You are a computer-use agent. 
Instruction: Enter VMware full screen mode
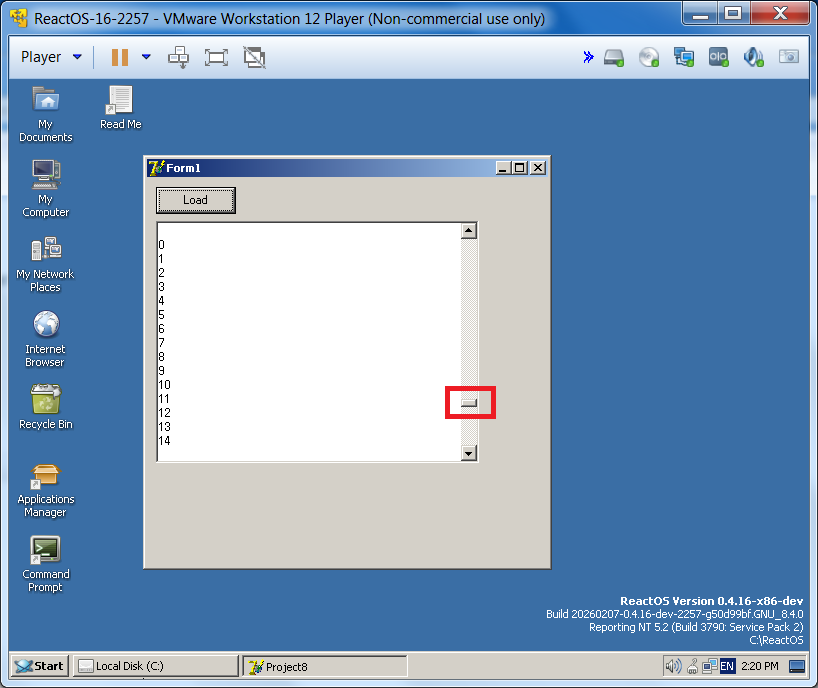(216, 57)
